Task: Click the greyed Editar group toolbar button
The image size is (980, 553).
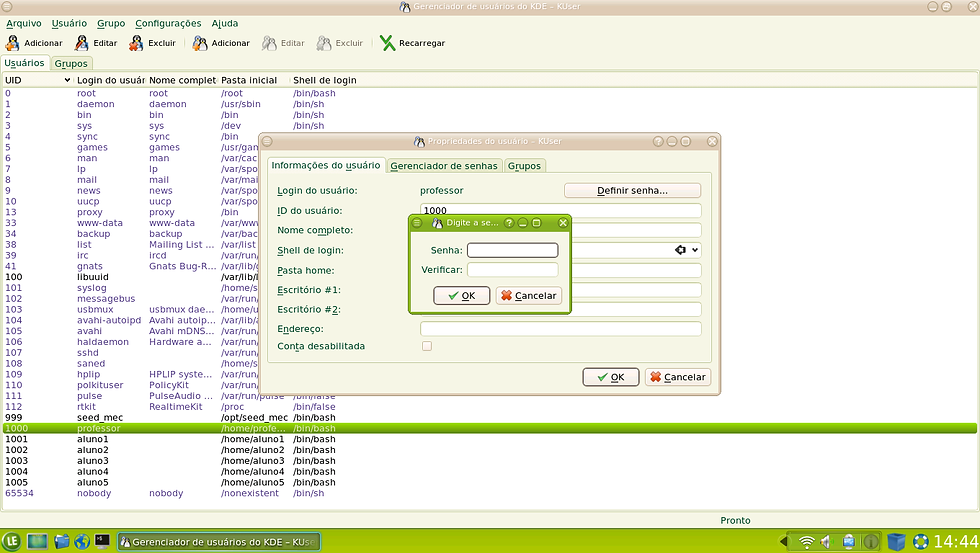Action: 283,43
